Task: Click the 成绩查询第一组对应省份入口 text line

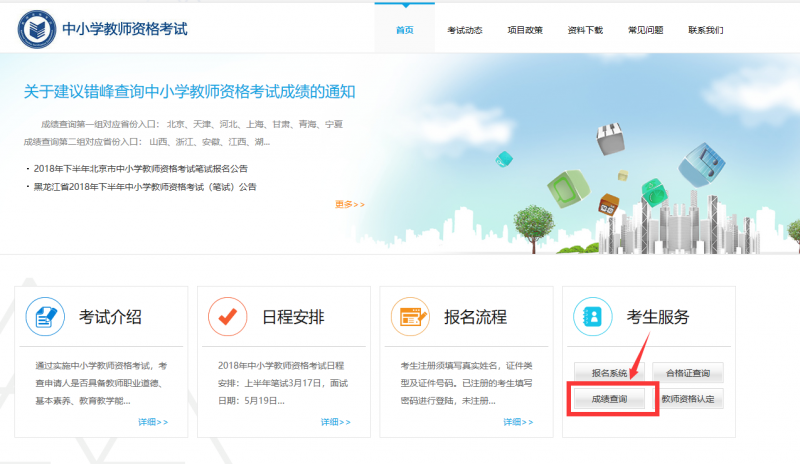Action: 192,124
